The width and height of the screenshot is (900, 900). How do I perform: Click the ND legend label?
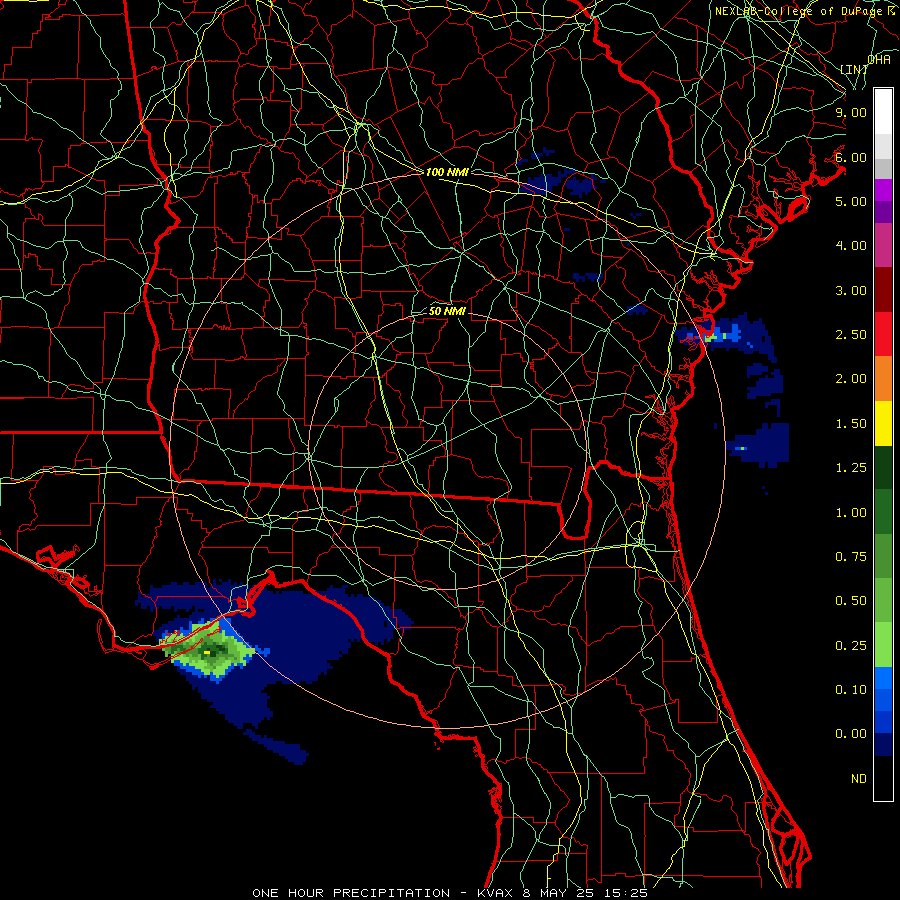tap(859, 779)
